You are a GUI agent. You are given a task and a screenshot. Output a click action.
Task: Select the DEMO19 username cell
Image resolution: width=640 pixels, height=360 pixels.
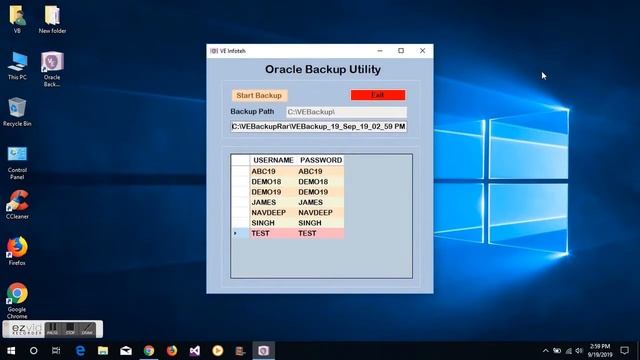pyautogui.click(x=273, y=192)
